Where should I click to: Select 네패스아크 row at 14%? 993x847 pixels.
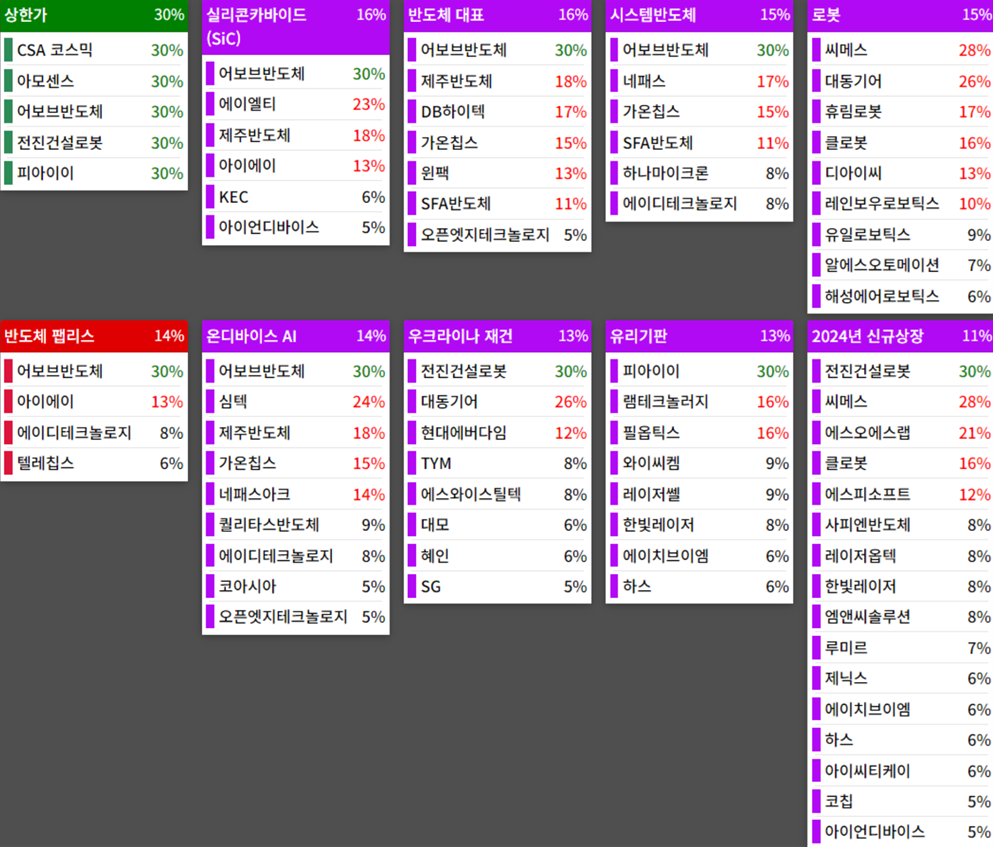(x=296, y=494)
